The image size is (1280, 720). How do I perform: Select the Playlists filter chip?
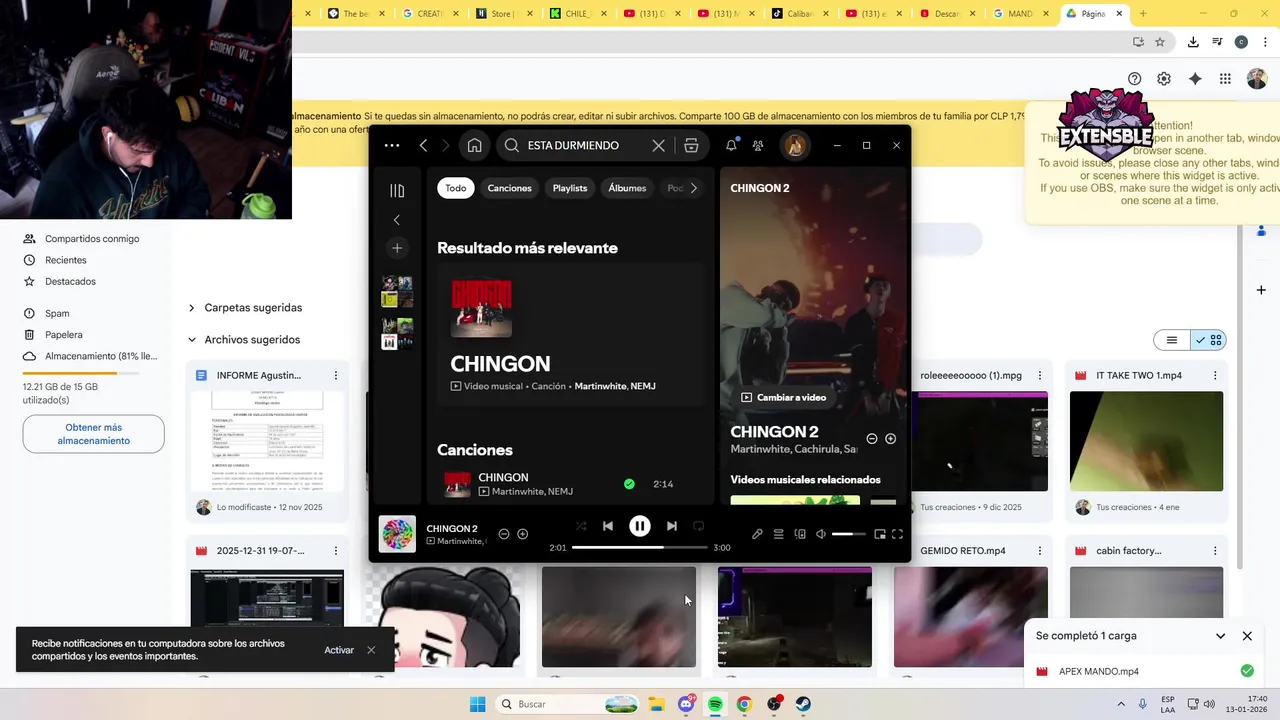570,188
